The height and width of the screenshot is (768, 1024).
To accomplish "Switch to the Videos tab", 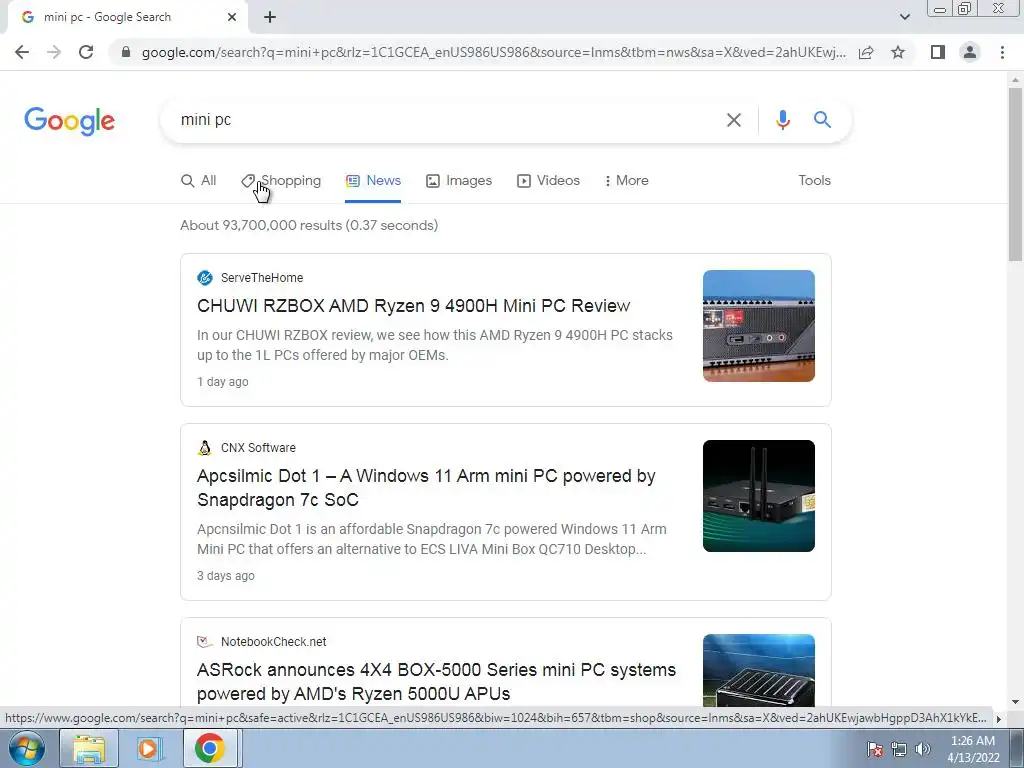I will click(549, 181).
